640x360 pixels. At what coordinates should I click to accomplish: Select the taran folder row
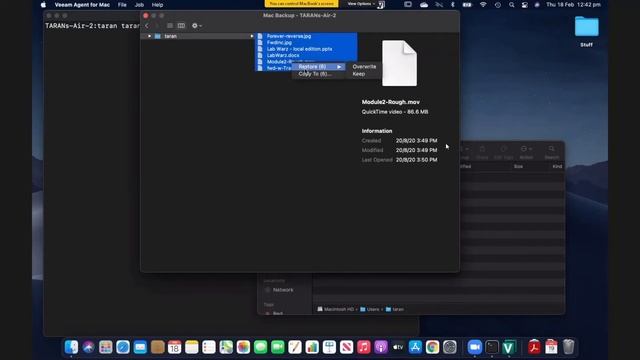pyautogui.click(x=198, y=36)
